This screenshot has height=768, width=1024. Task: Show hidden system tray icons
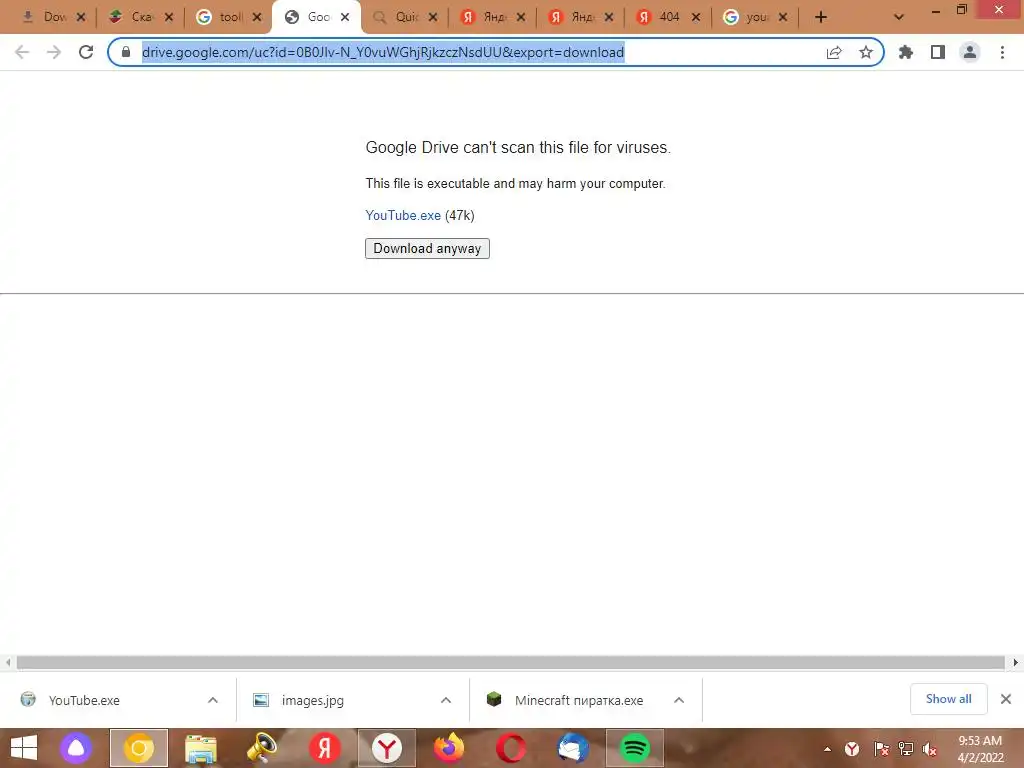[827, 748]
